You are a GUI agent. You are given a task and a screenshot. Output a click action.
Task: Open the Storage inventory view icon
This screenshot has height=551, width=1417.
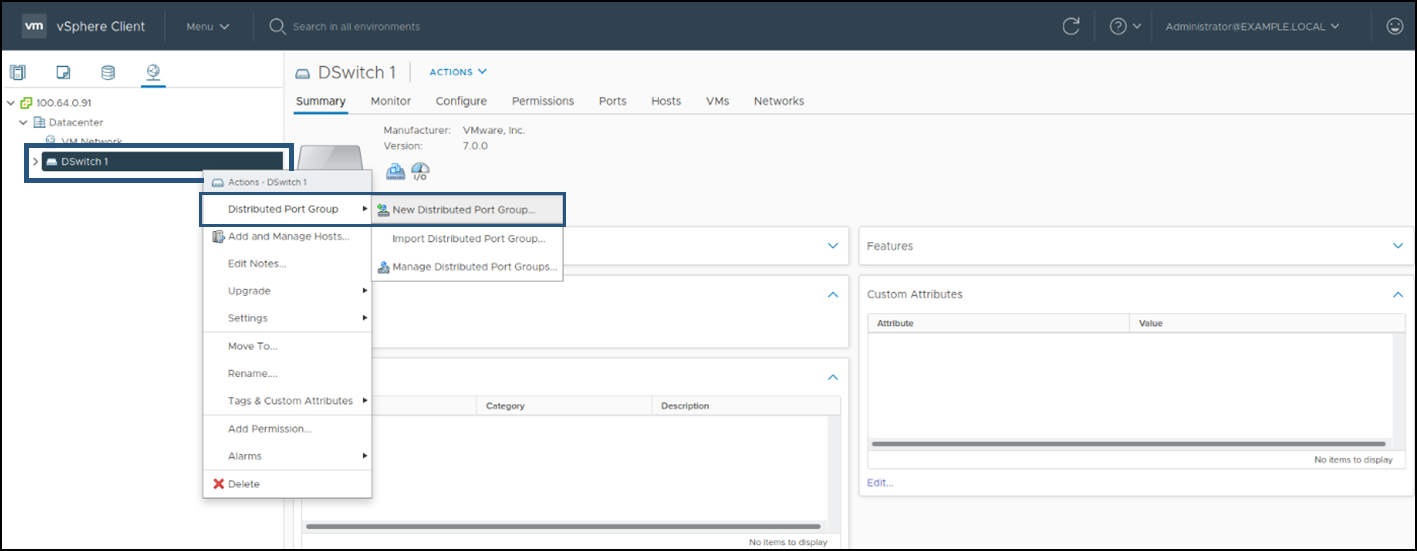[x=108, y=72]
